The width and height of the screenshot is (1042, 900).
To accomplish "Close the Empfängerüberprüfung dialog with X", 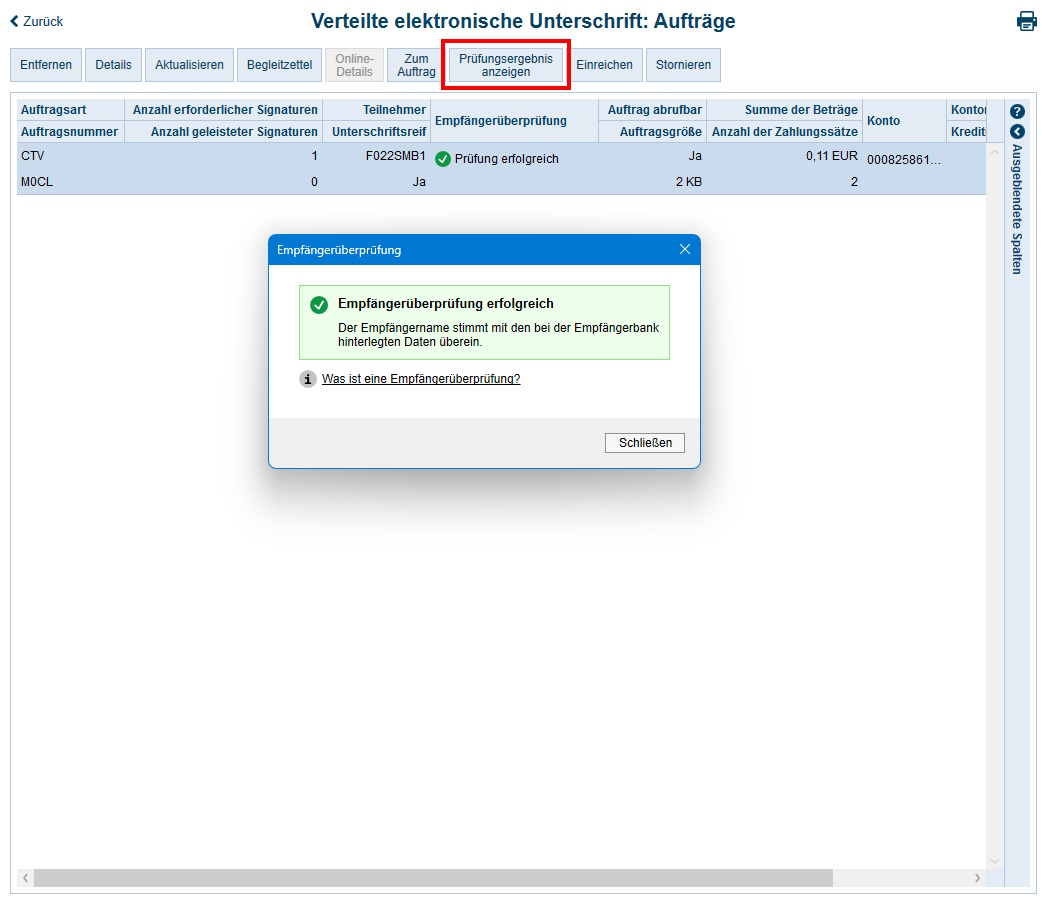I will [x=684, y=249].
